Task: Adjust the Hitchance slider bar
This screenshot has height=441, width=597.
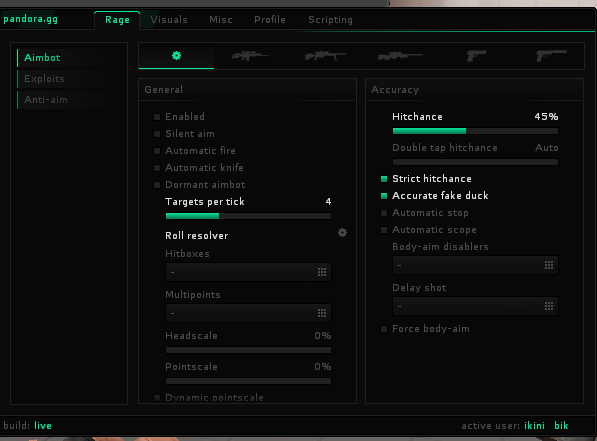Action: [x=475, y=131]
